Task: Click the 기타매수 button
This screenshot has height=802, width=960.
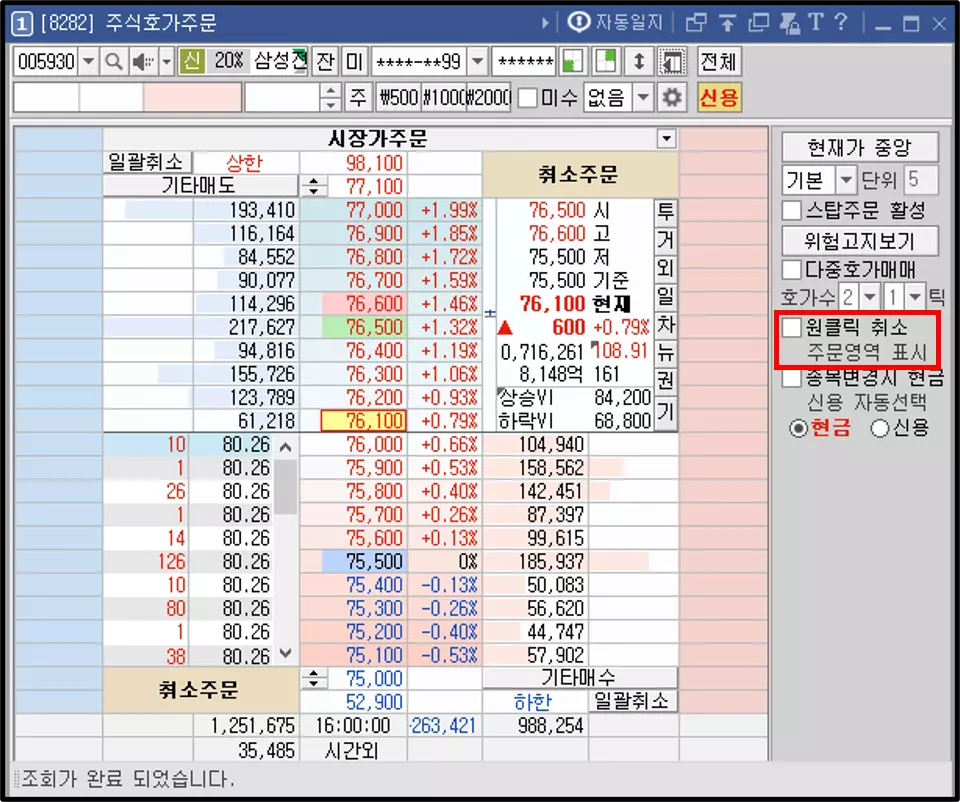Action: (580, 678)
